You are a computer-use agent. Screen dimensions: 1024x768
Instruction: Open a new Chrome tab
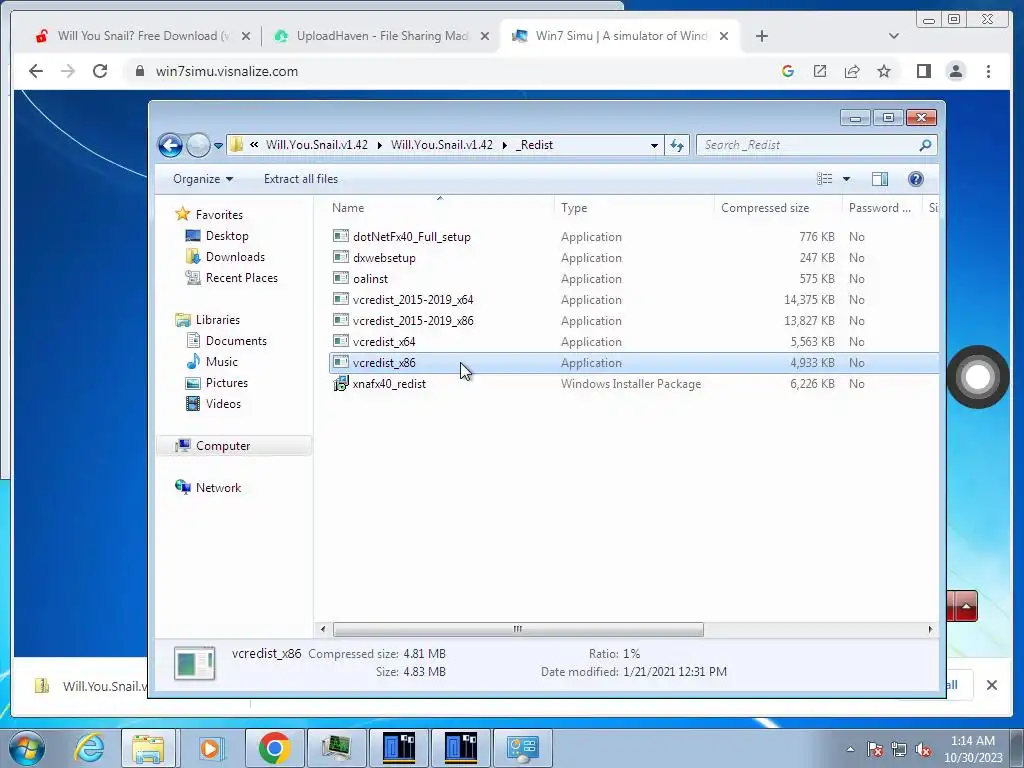[x=761, y=36]
